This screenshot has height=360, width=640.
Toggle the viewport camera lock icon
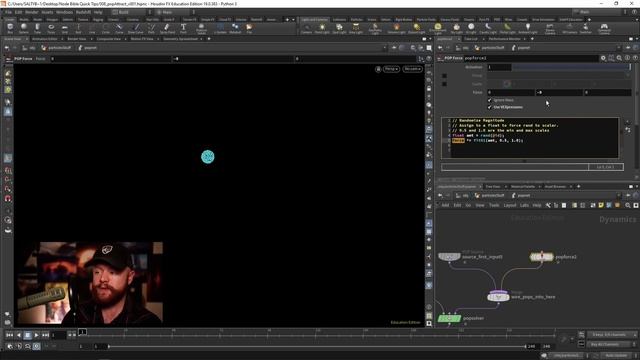coord(378,69)
